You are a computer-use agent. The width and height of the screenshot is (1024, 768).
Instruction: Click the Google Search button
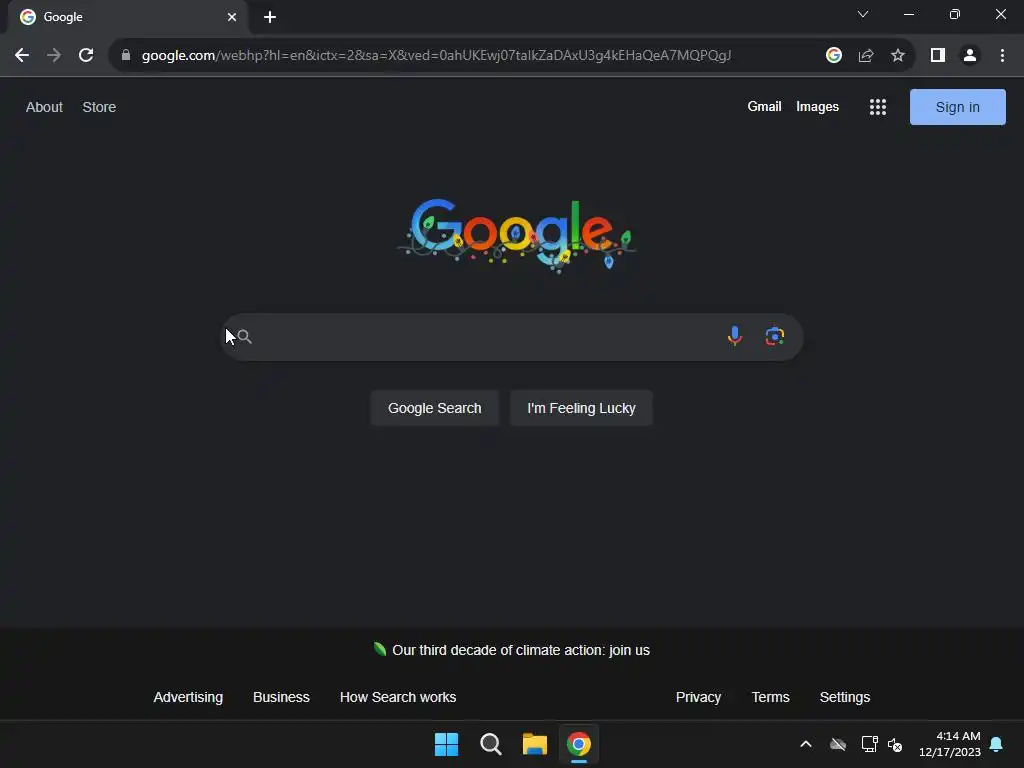(435, 408)
